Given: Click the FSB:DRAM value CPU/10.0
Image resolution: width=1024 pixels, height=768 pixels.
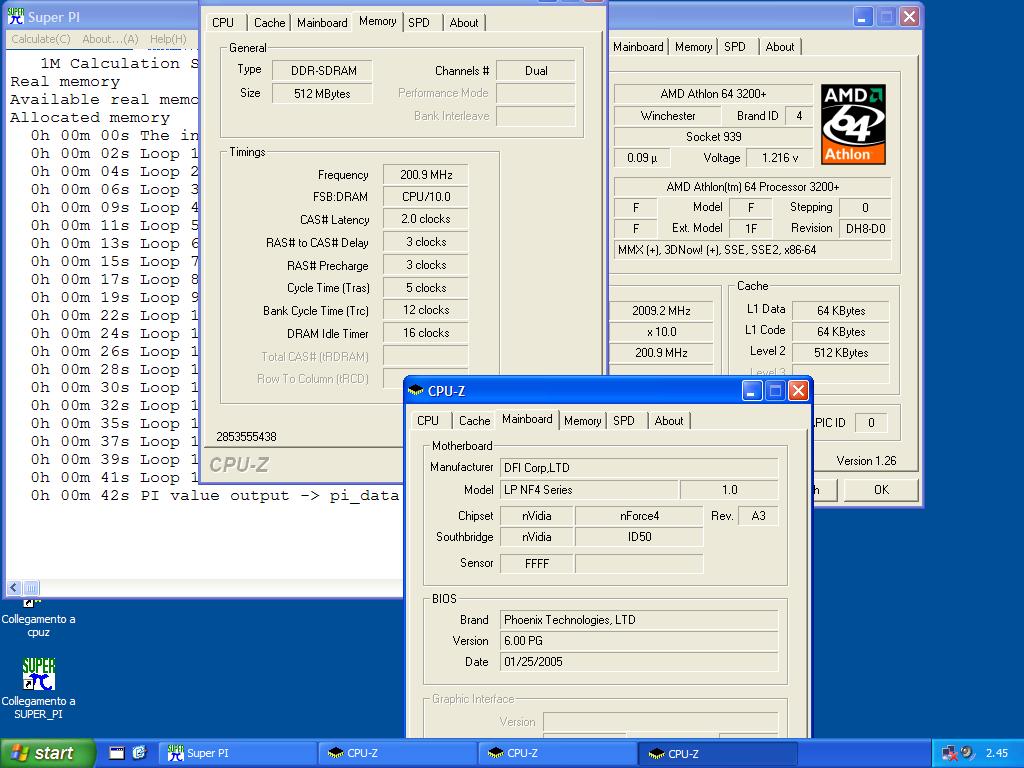Looking at the screenshot, I should click(x=426, y=197).
